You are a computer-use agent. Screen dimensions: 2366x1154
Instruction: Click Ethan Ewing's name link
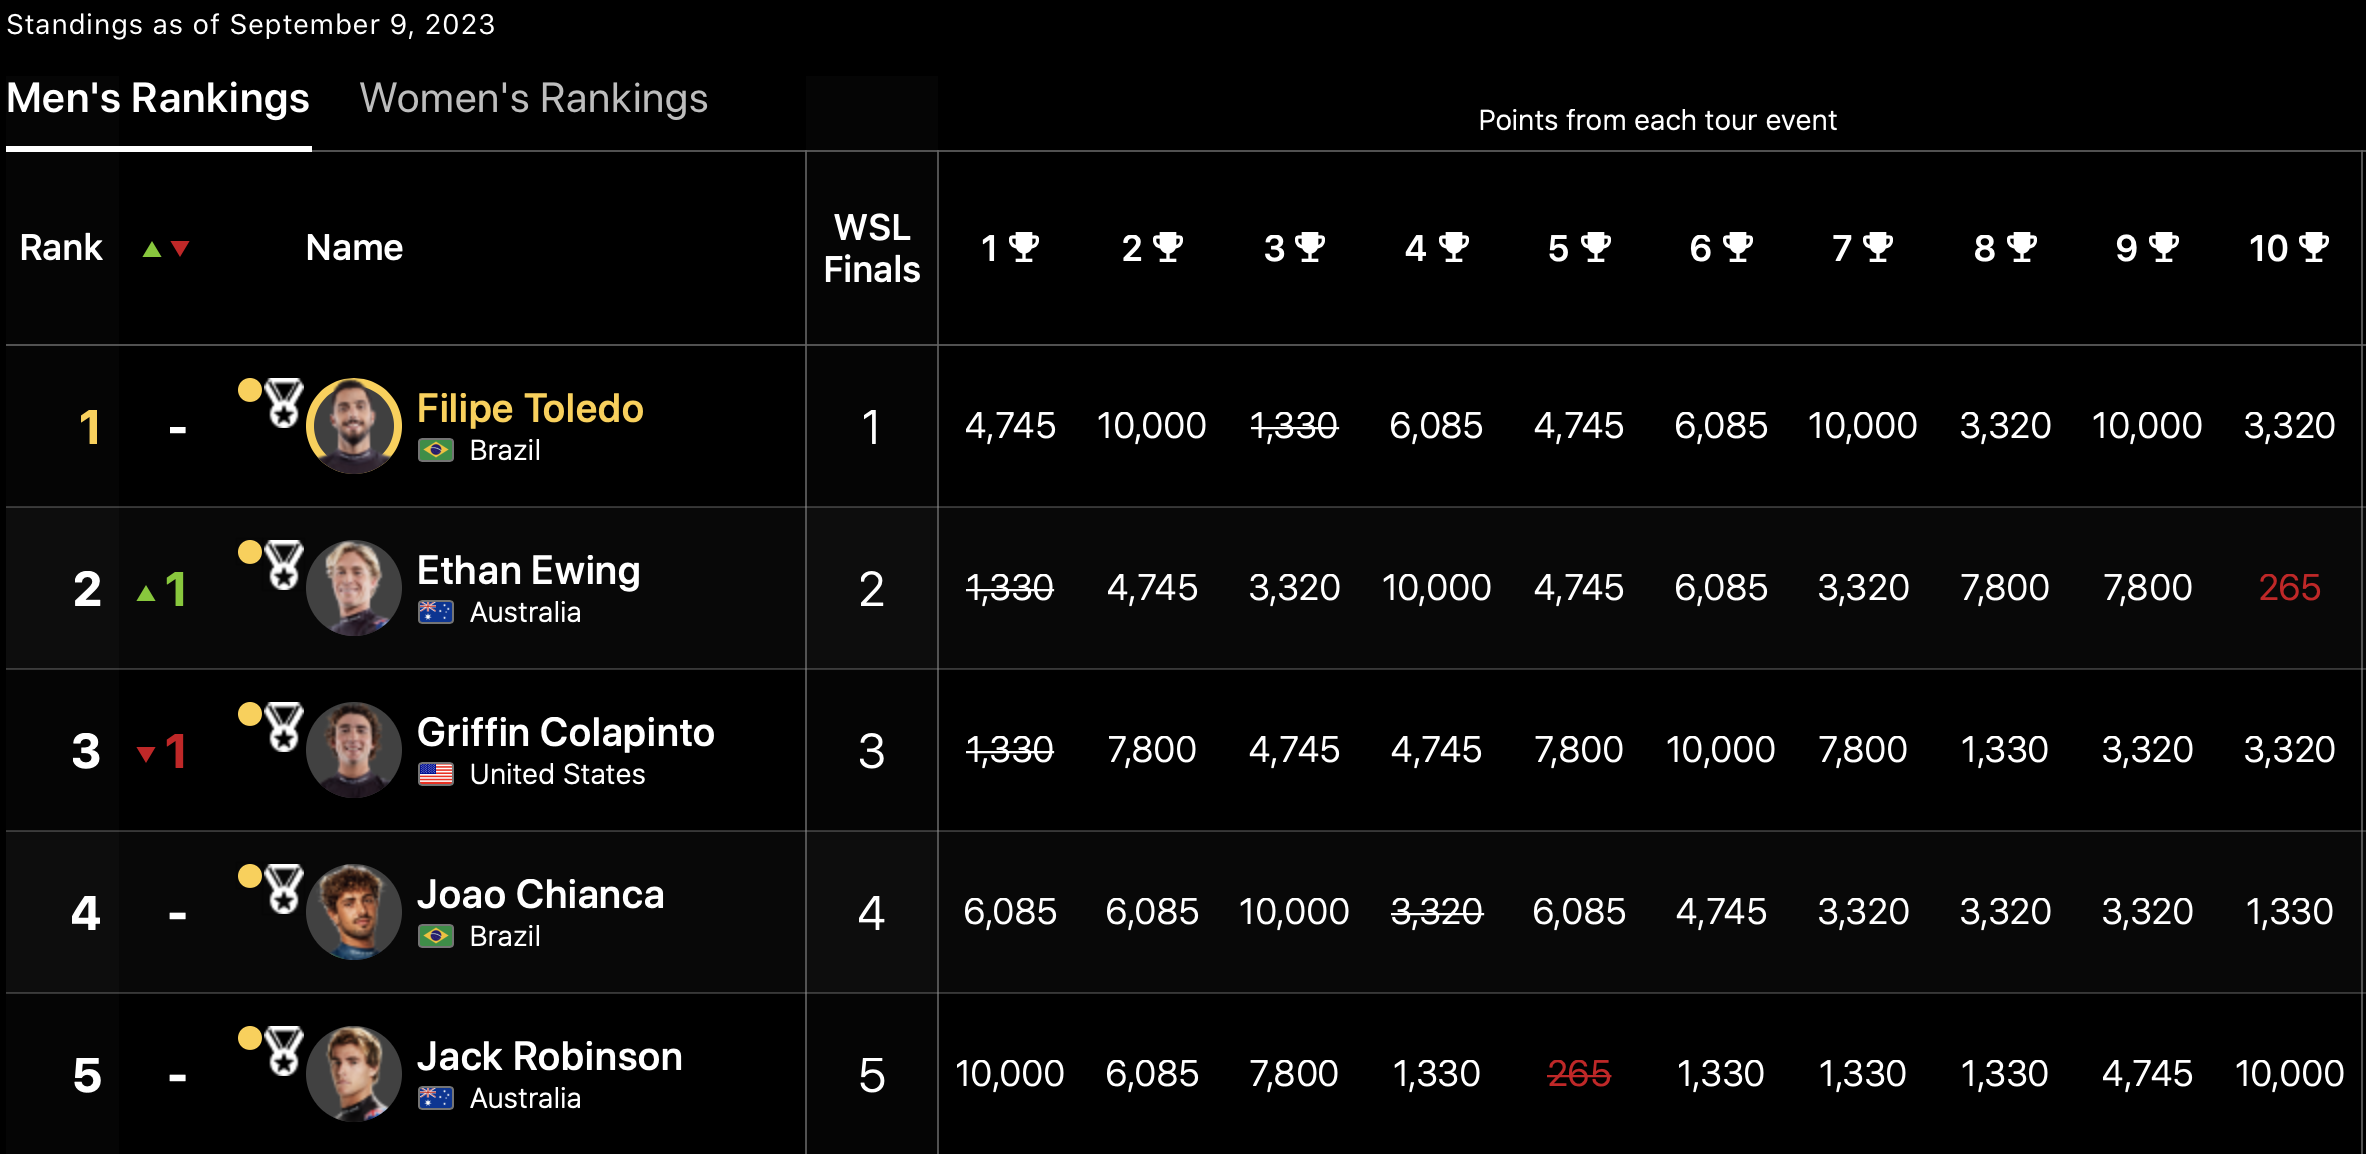point(528,571)
